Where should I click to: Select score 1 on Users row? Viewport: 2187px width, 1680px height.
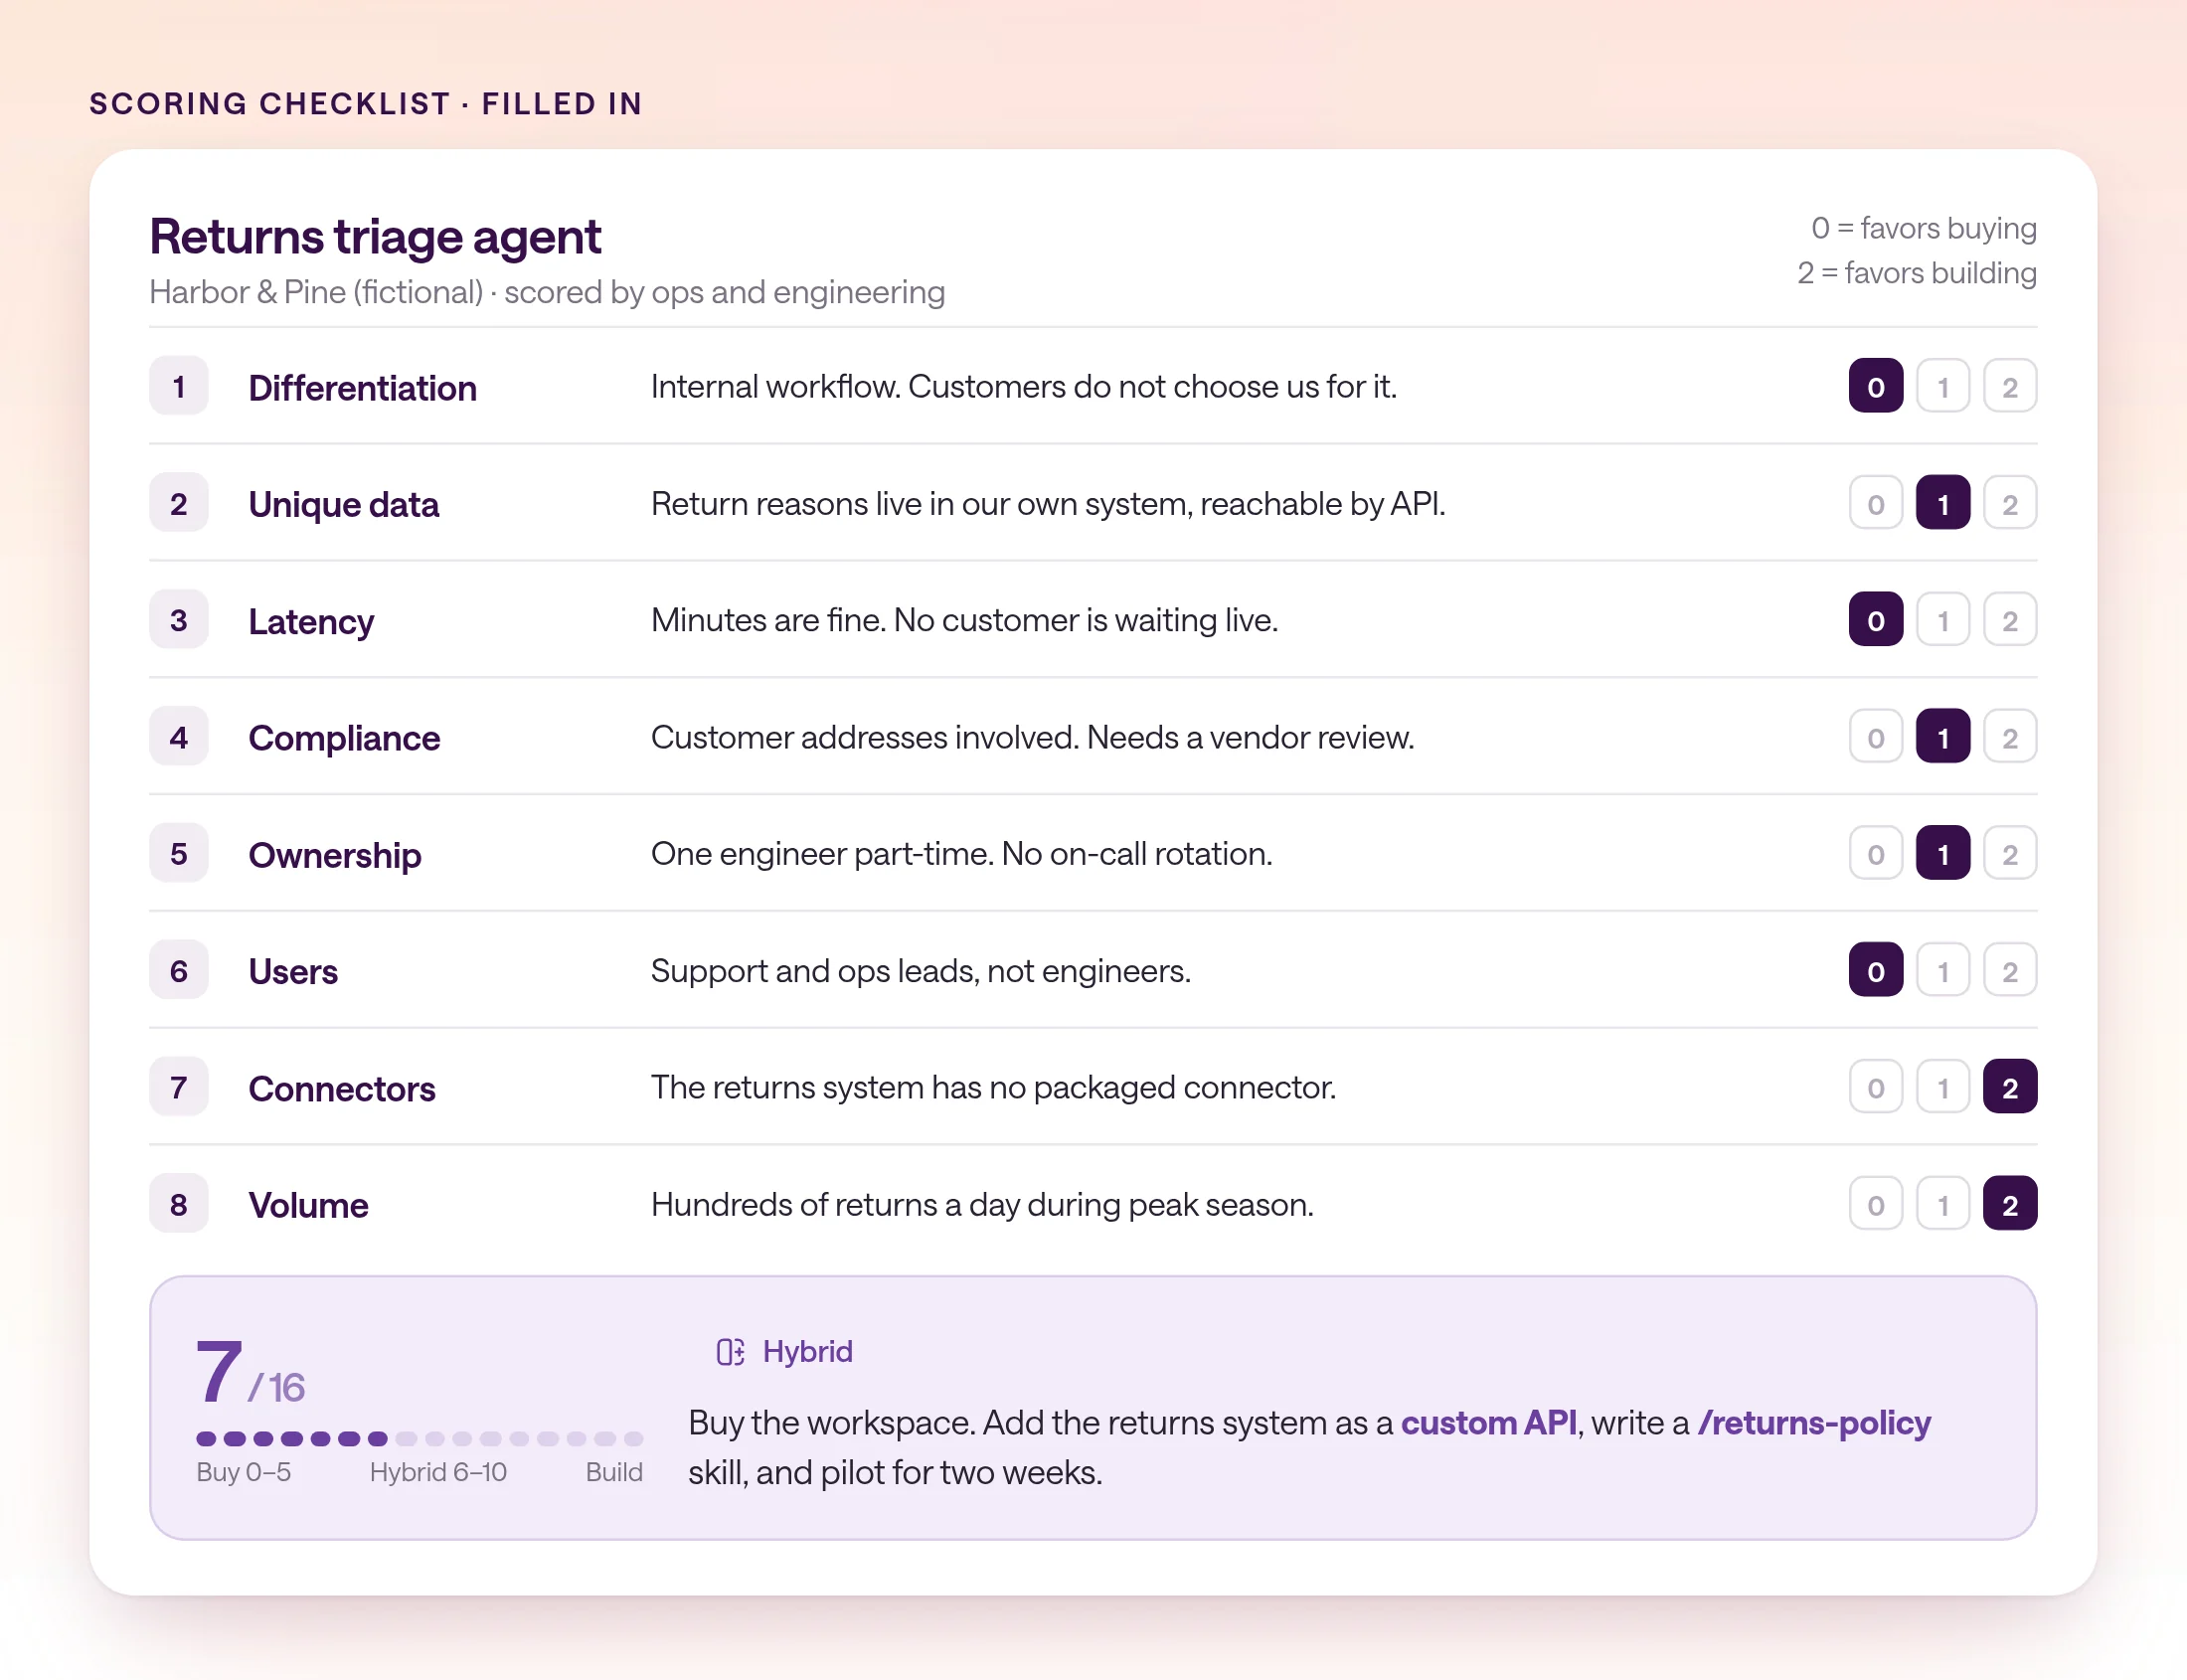pos(1942,970)
